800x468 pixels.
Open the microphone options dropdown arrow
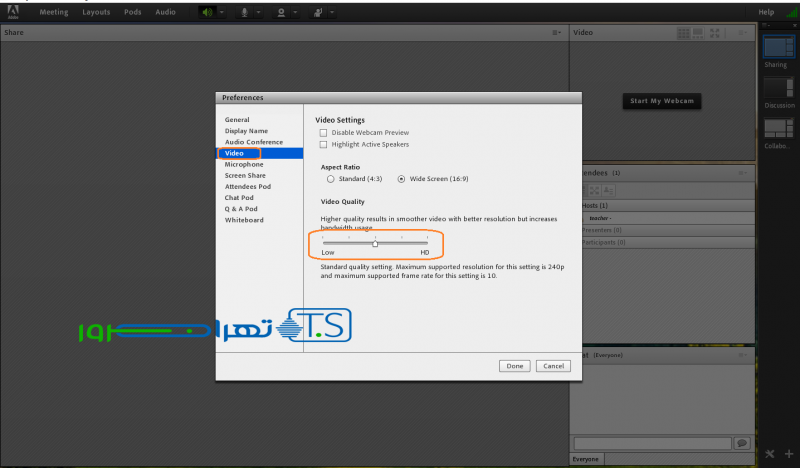click(x=259, y=13)
